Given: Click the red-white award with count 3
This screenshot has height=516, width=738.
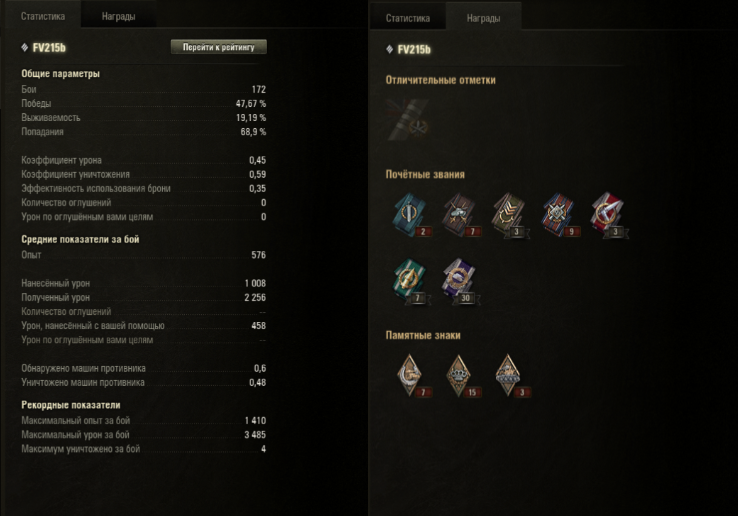Looking at the screenshot, I should tap(609, 215).
